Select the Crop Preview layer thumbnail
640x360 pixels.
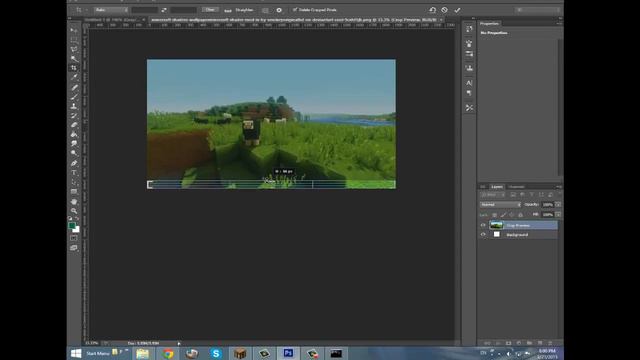[x=496, y=225]
